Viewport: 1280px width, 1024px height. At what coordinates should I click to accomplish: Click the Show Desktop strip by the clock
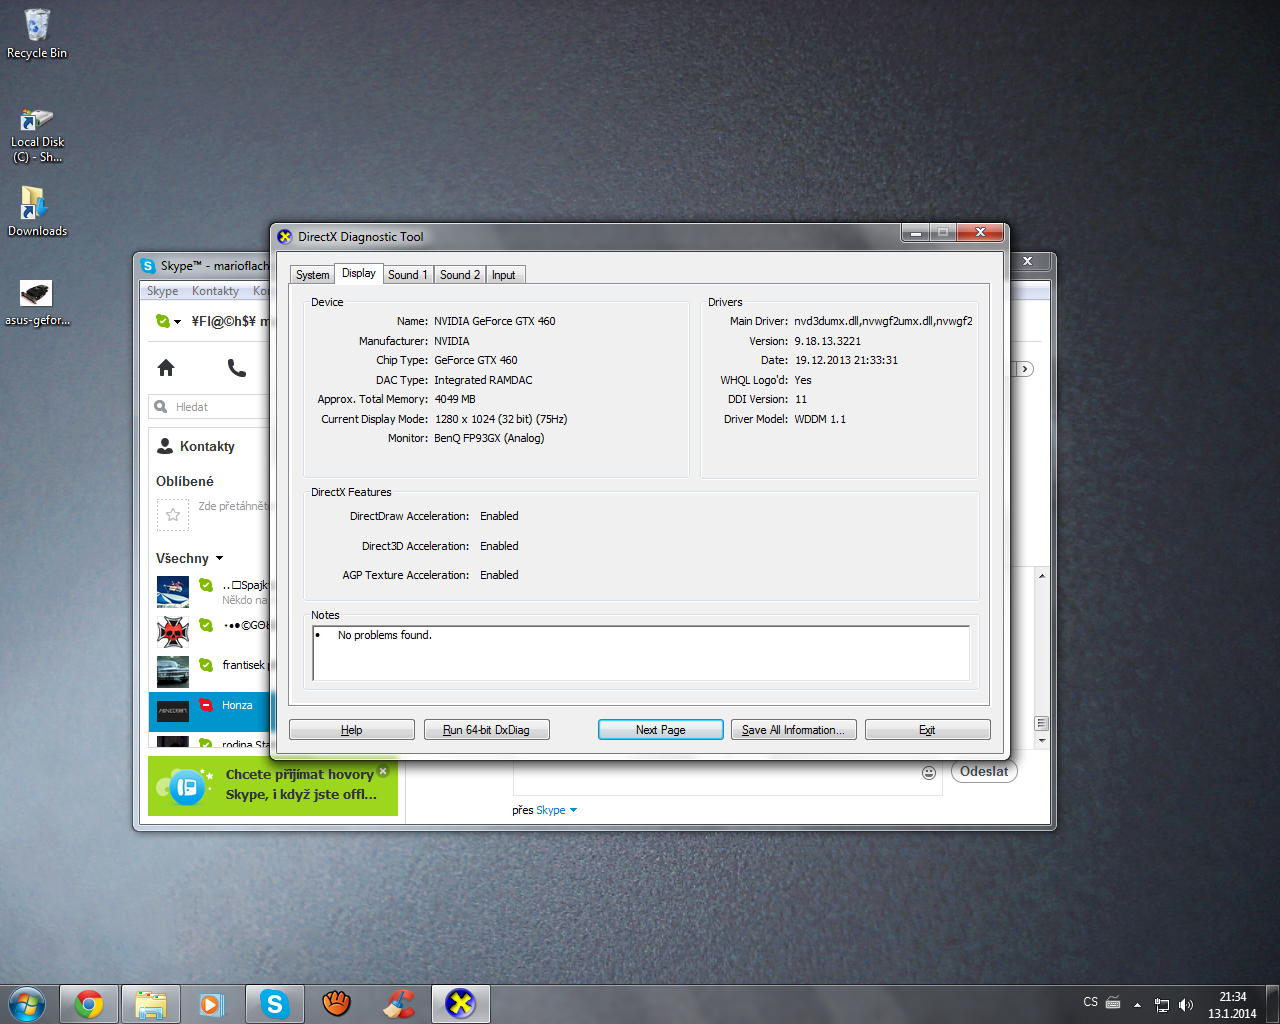(x=1272, y=1004)
